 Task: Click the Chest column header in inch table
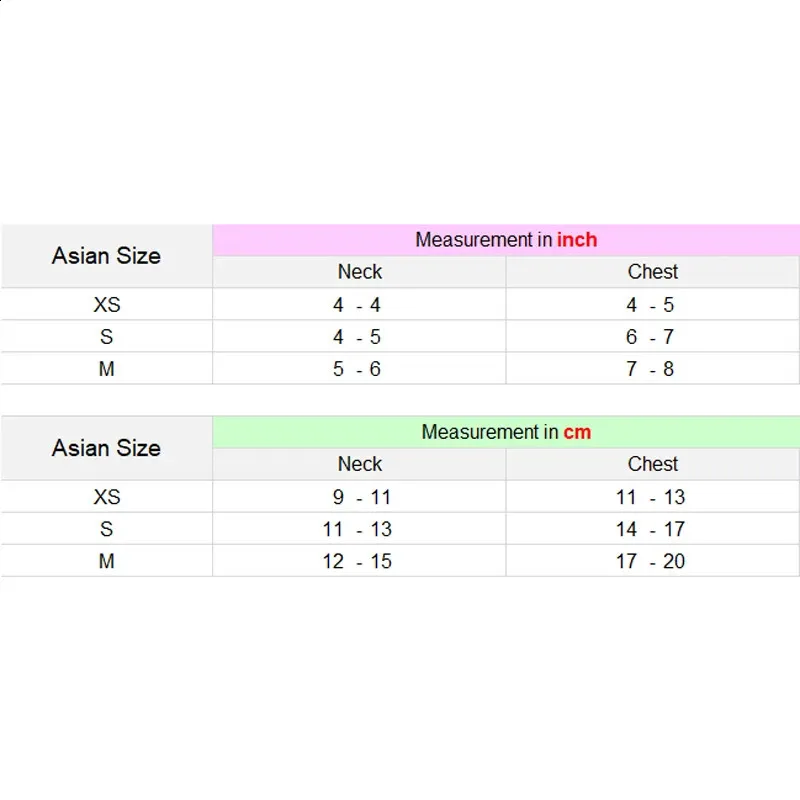(653, 271)
